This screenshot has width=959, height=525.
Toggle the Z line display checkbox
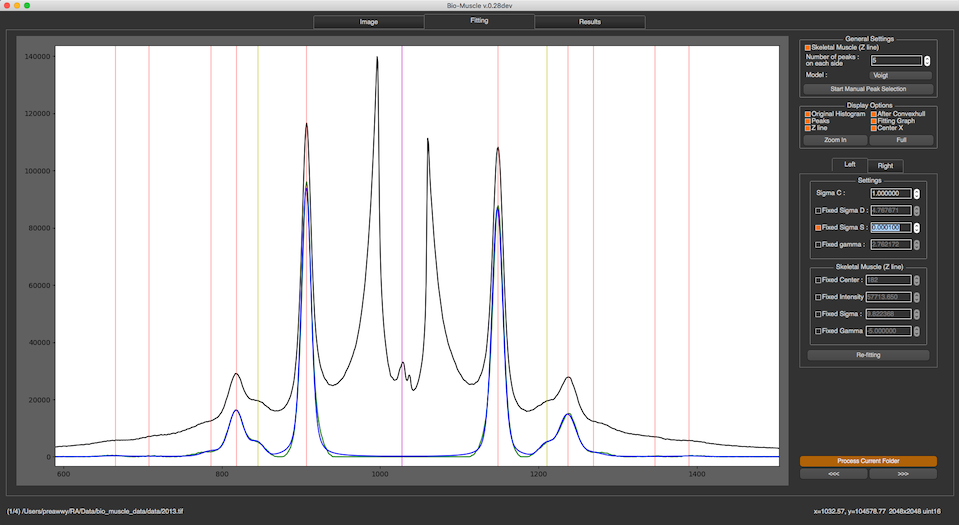click(807, 128)
